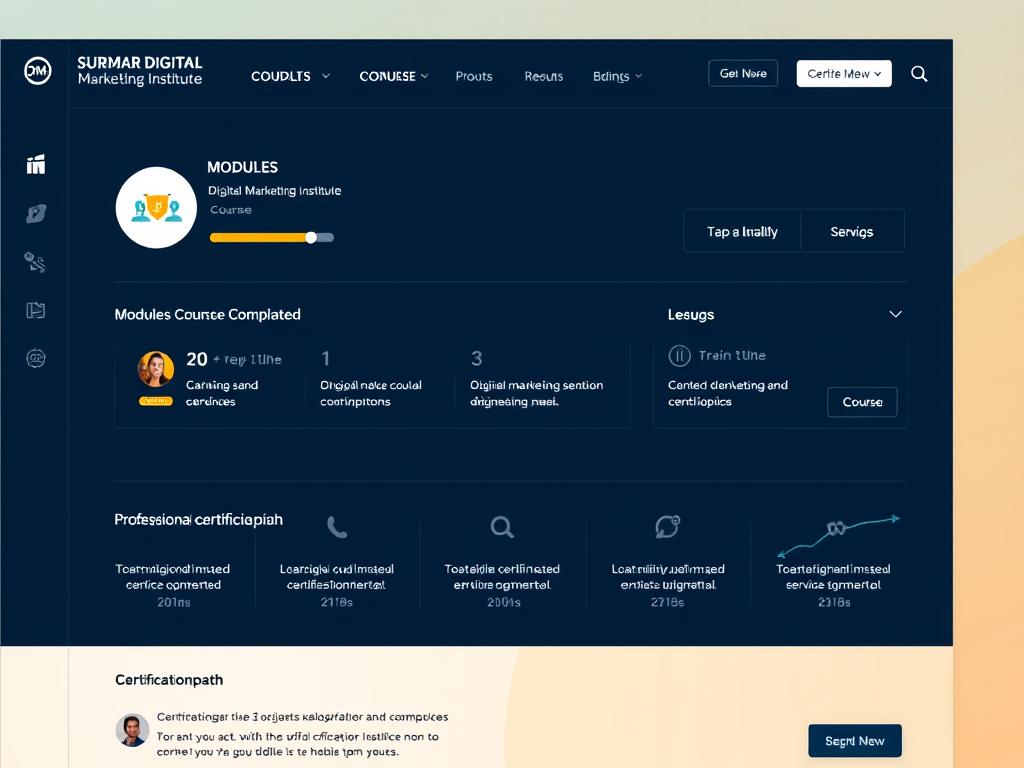Open the Bdings dropdown menu
Screen dimensions: 1024x768
point(617,76)
